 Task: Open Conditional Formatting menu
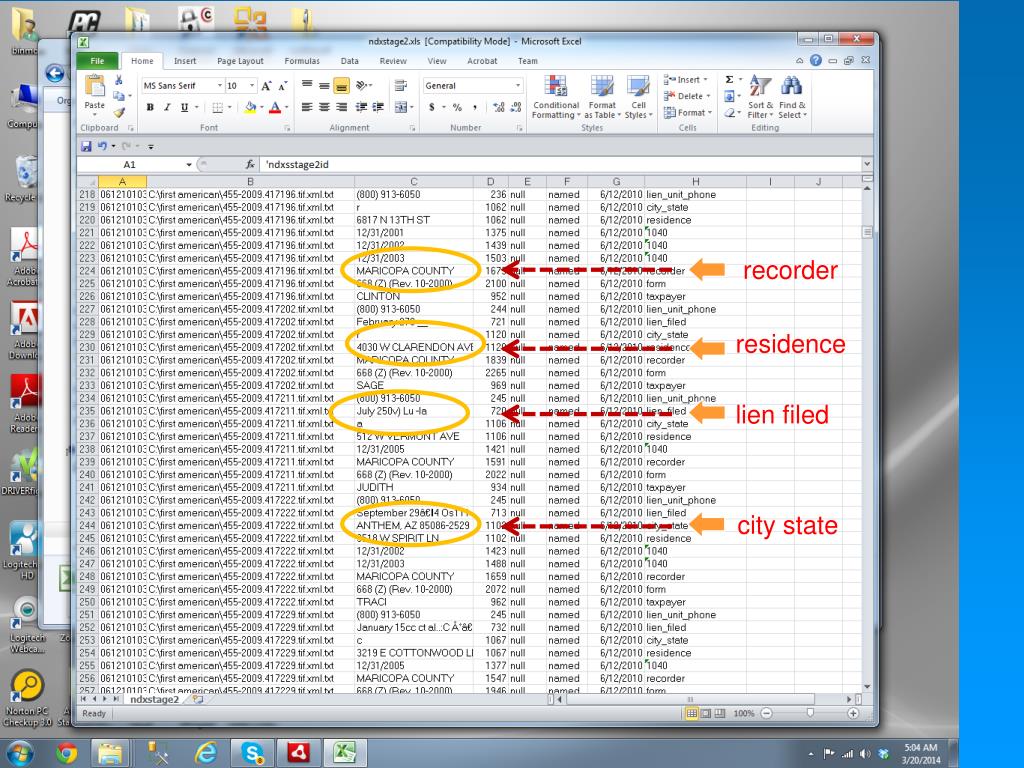pyautogui.click(x=556, y=97)
